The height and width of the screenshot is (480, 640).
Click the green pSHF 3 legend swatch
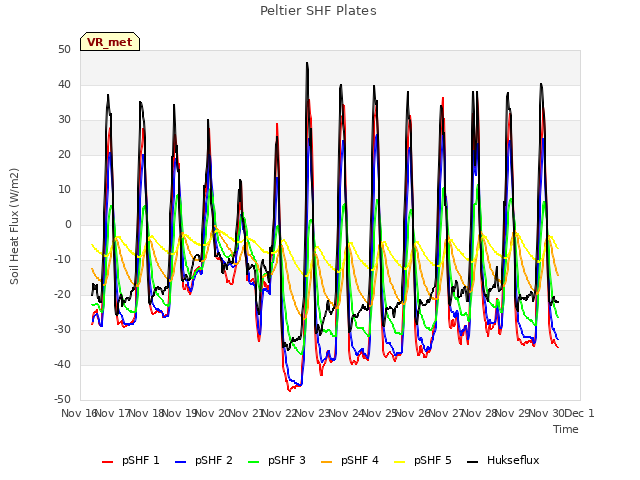pyautogui.click(x=253, y=462)
